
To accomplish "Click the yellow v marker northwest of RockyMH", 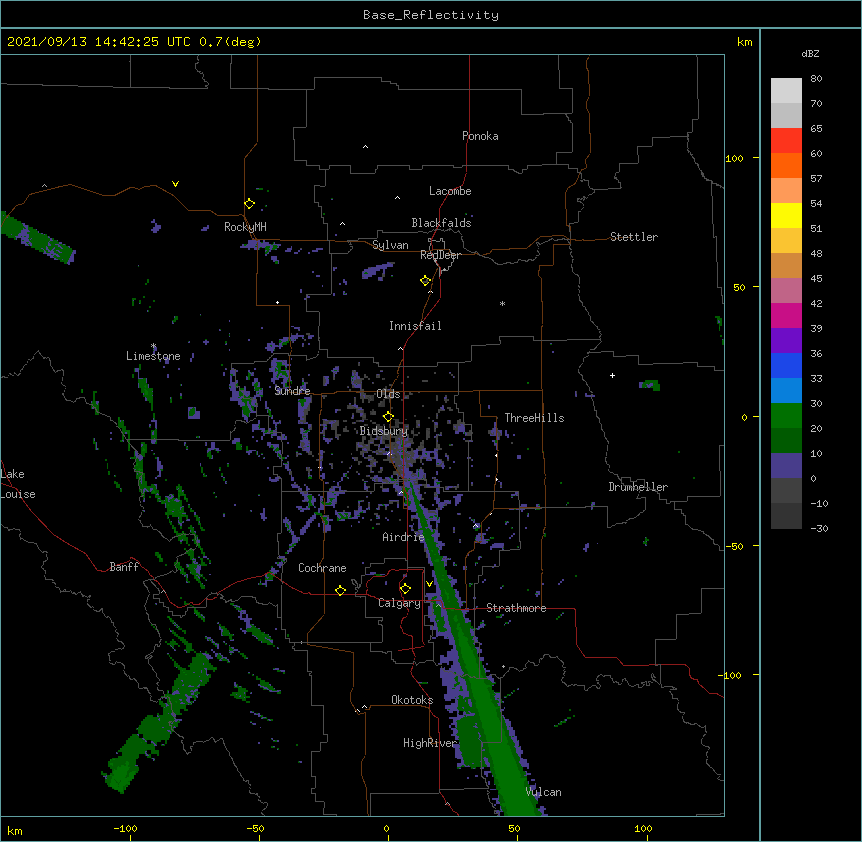I will pos(175,184).
